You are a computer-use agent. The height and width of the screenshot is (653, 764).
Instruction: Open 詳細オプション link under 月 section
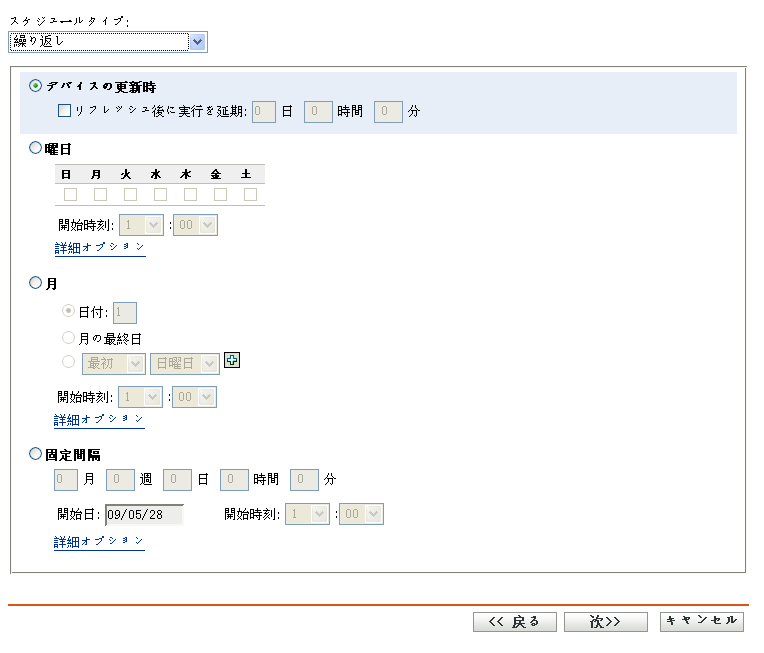99,420
